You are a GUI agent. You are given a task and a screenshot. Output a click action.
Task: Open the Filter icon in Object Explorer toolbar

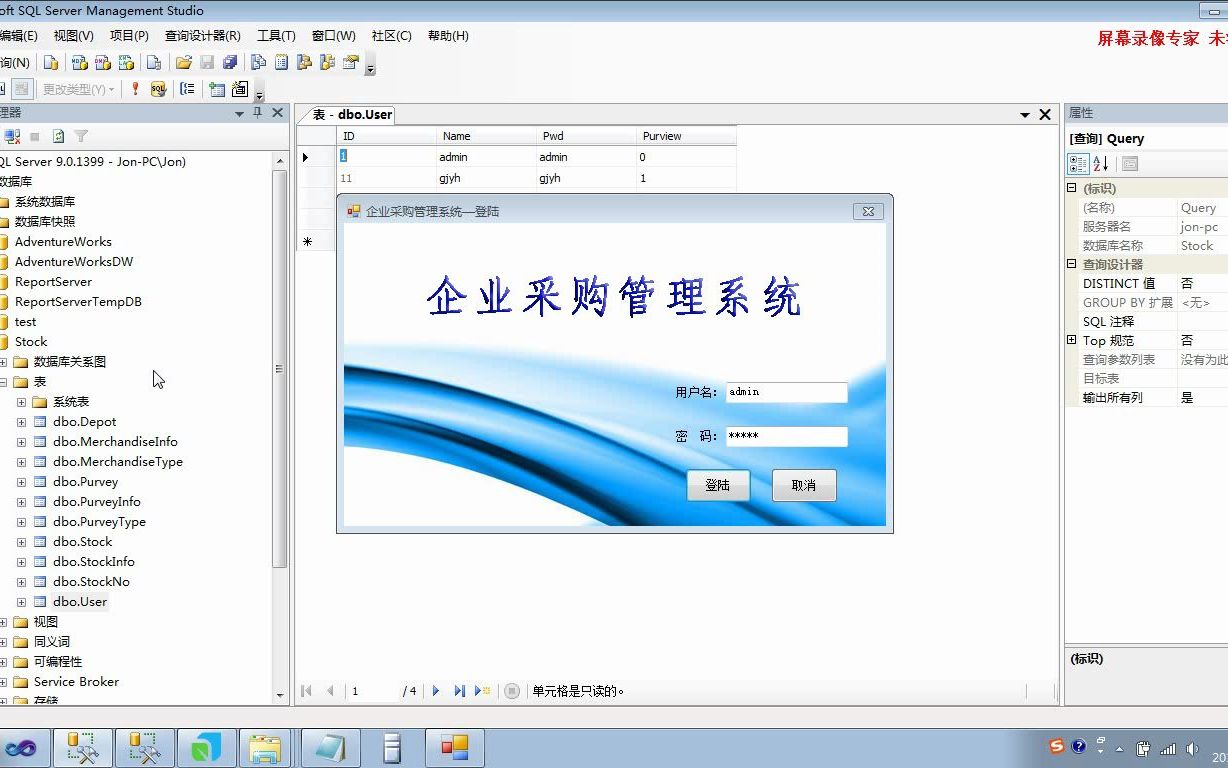pos(80,136)
